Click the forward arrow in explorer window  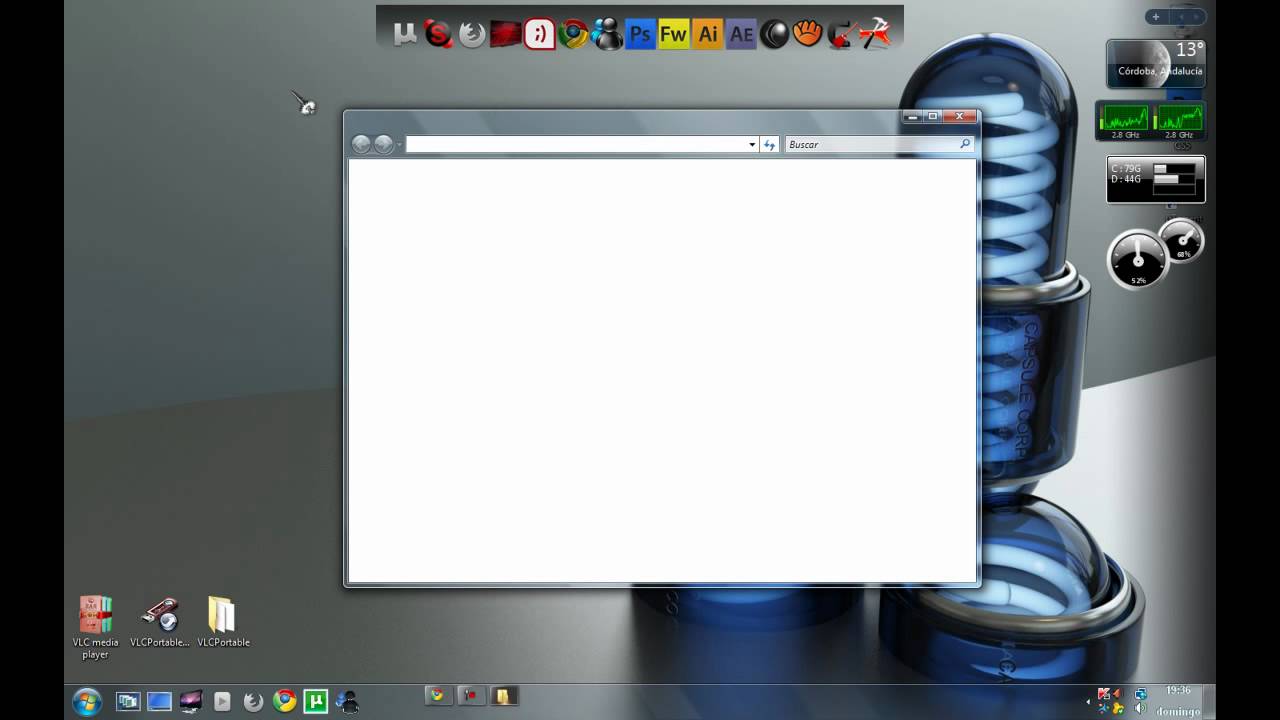point(383,145)
